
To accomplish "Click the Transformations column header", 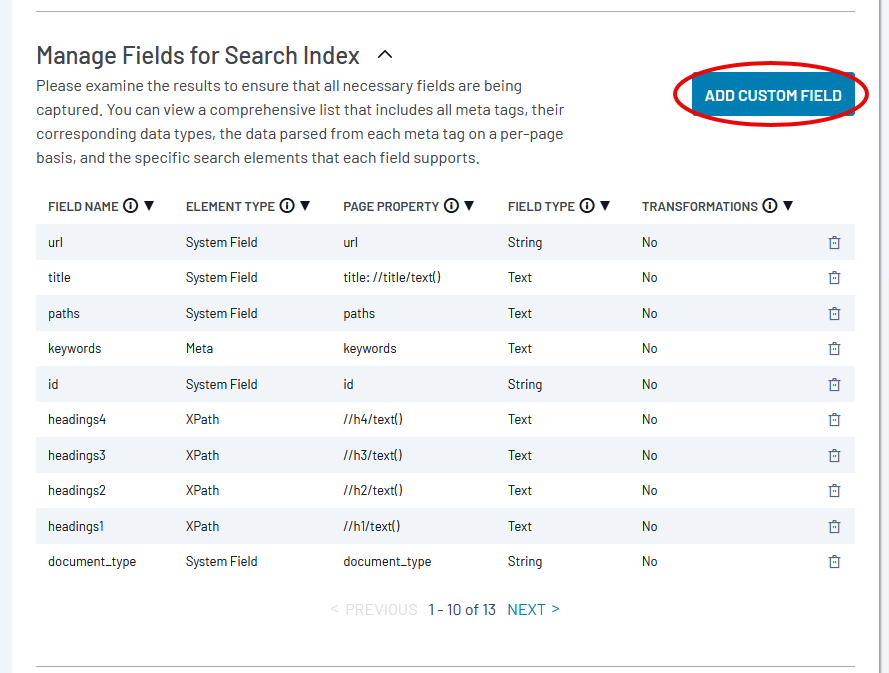I will pyautogui.click(x=700, y=206).
